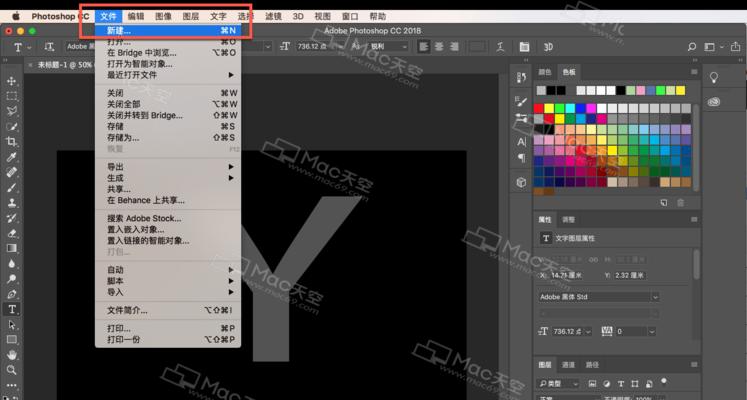
Task: Select the Rectangular Marquee tool
Action: [11, 96]
